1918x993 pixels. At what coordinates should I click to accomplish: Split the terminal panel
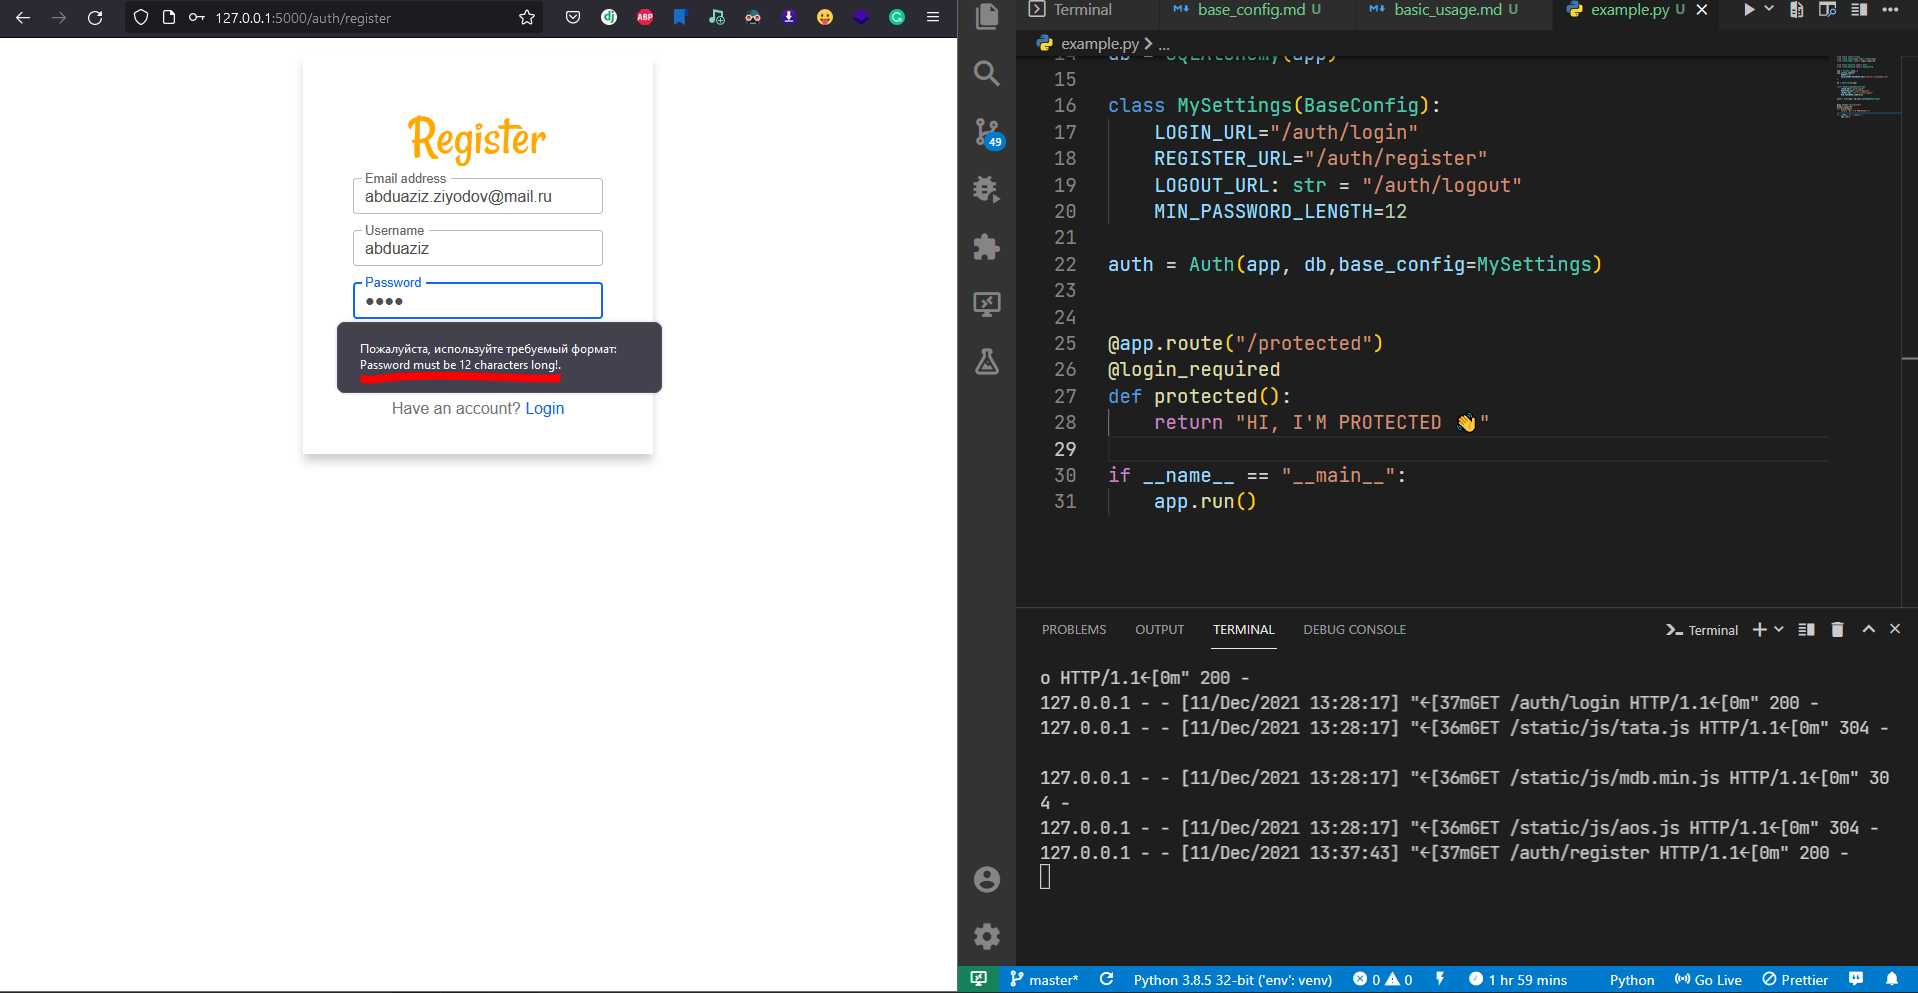(1806, 630)
